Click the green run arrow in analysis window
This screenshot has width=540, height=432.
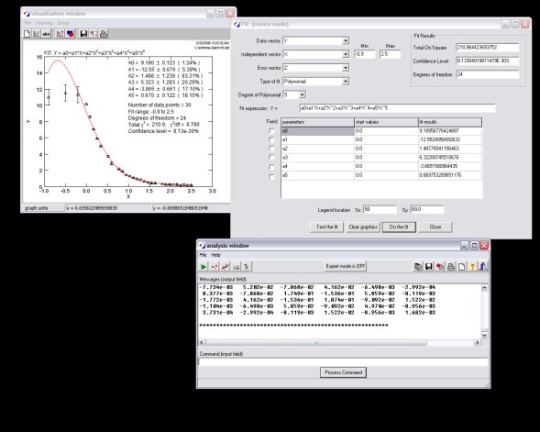point(204,267)
